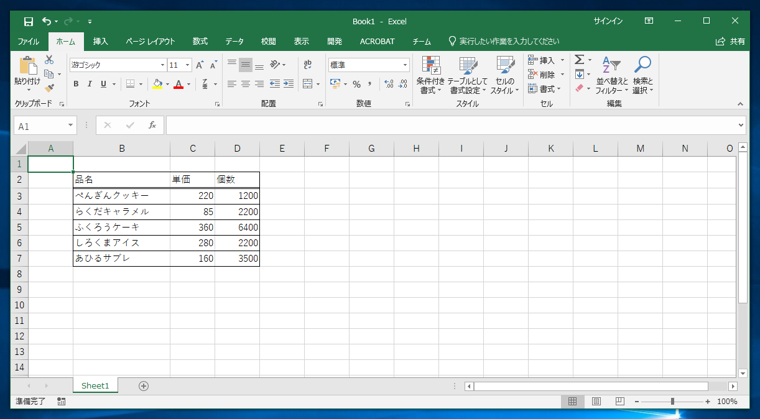Viewport: 760px width, 419px height.
Task: Open the phonetic guide (furigana) icon
Action: tap(206, 84)
